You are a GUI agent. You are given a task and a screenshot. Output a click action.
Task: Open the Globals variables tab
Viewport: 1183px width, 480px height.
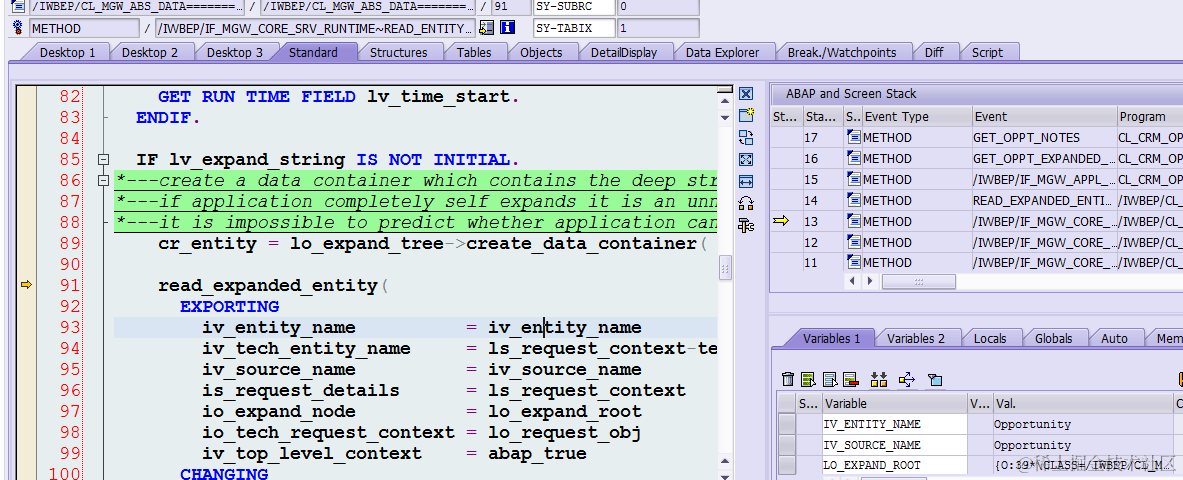[1056, 338]
